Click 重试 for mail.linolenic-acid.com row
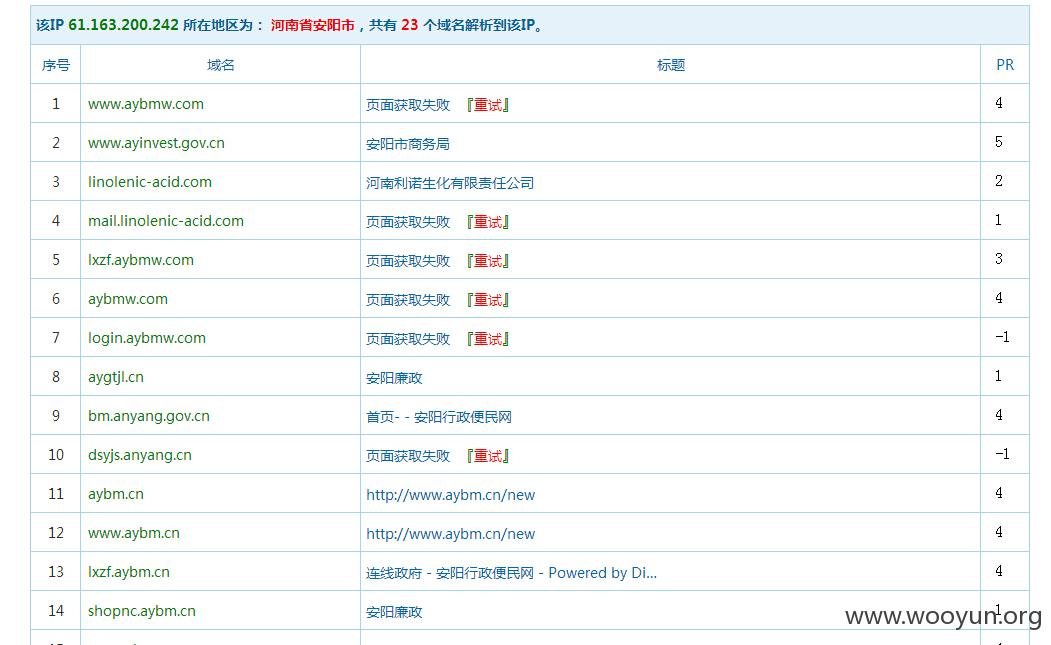The image size is (1051, 645). pyautogui.click(x=488, y=221)
